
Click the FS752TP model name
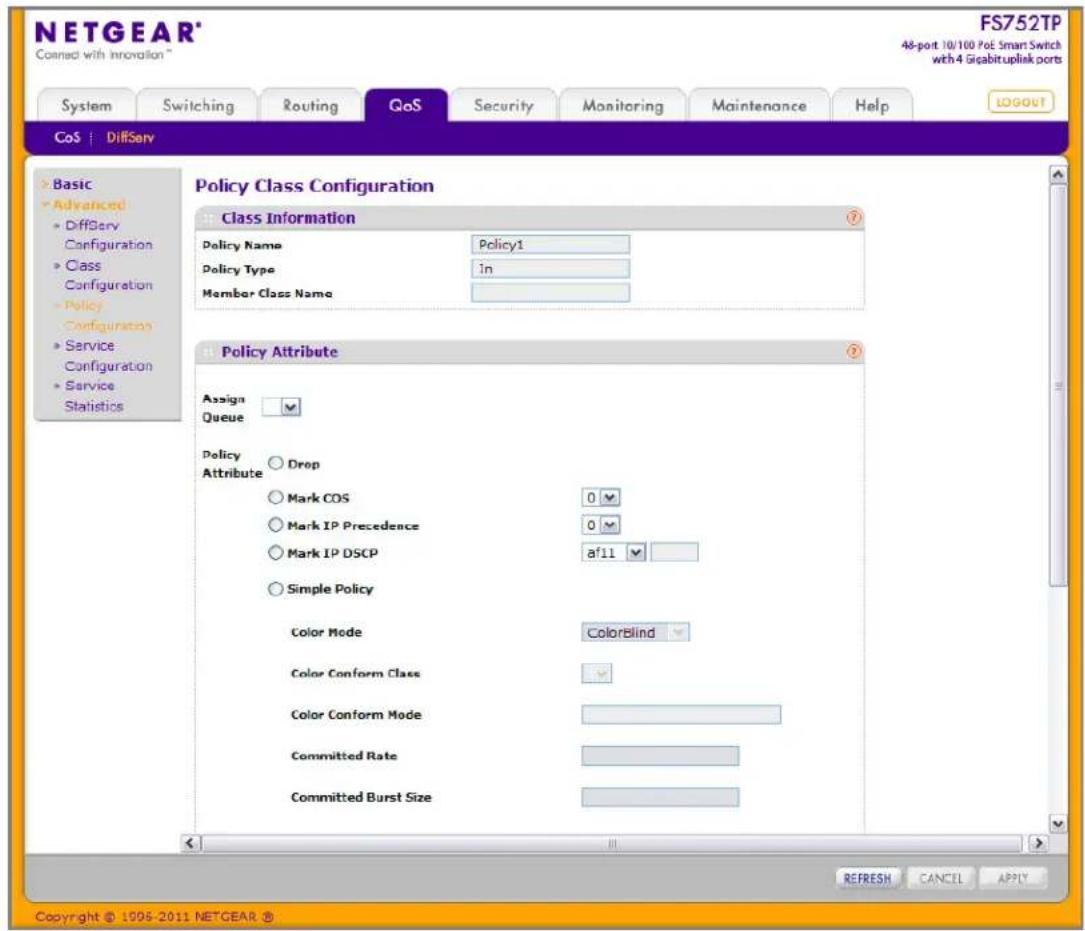click(1020, 24)
